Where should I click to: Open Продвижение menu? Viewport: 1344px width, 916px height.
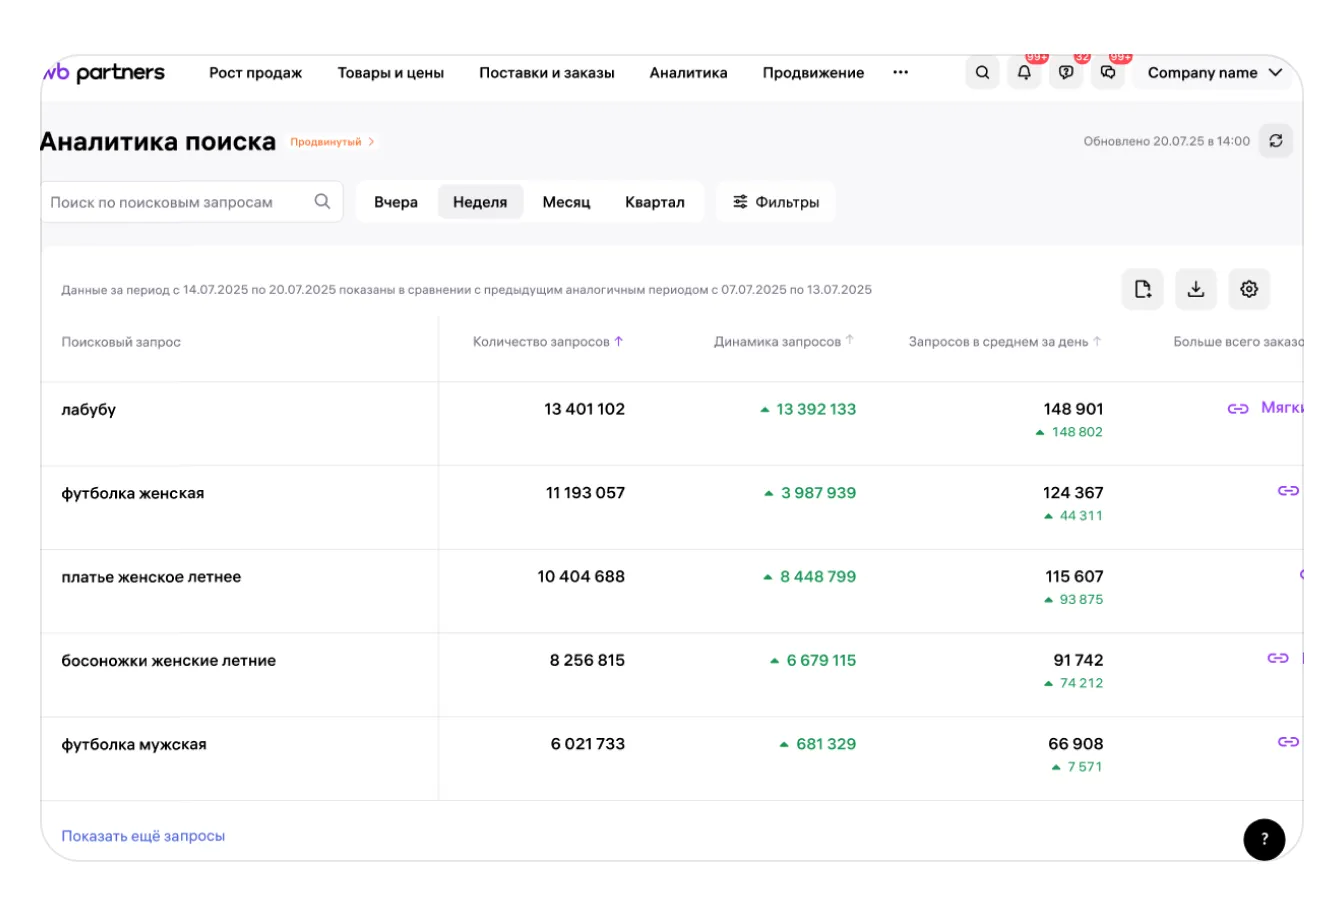click(813, 73)
